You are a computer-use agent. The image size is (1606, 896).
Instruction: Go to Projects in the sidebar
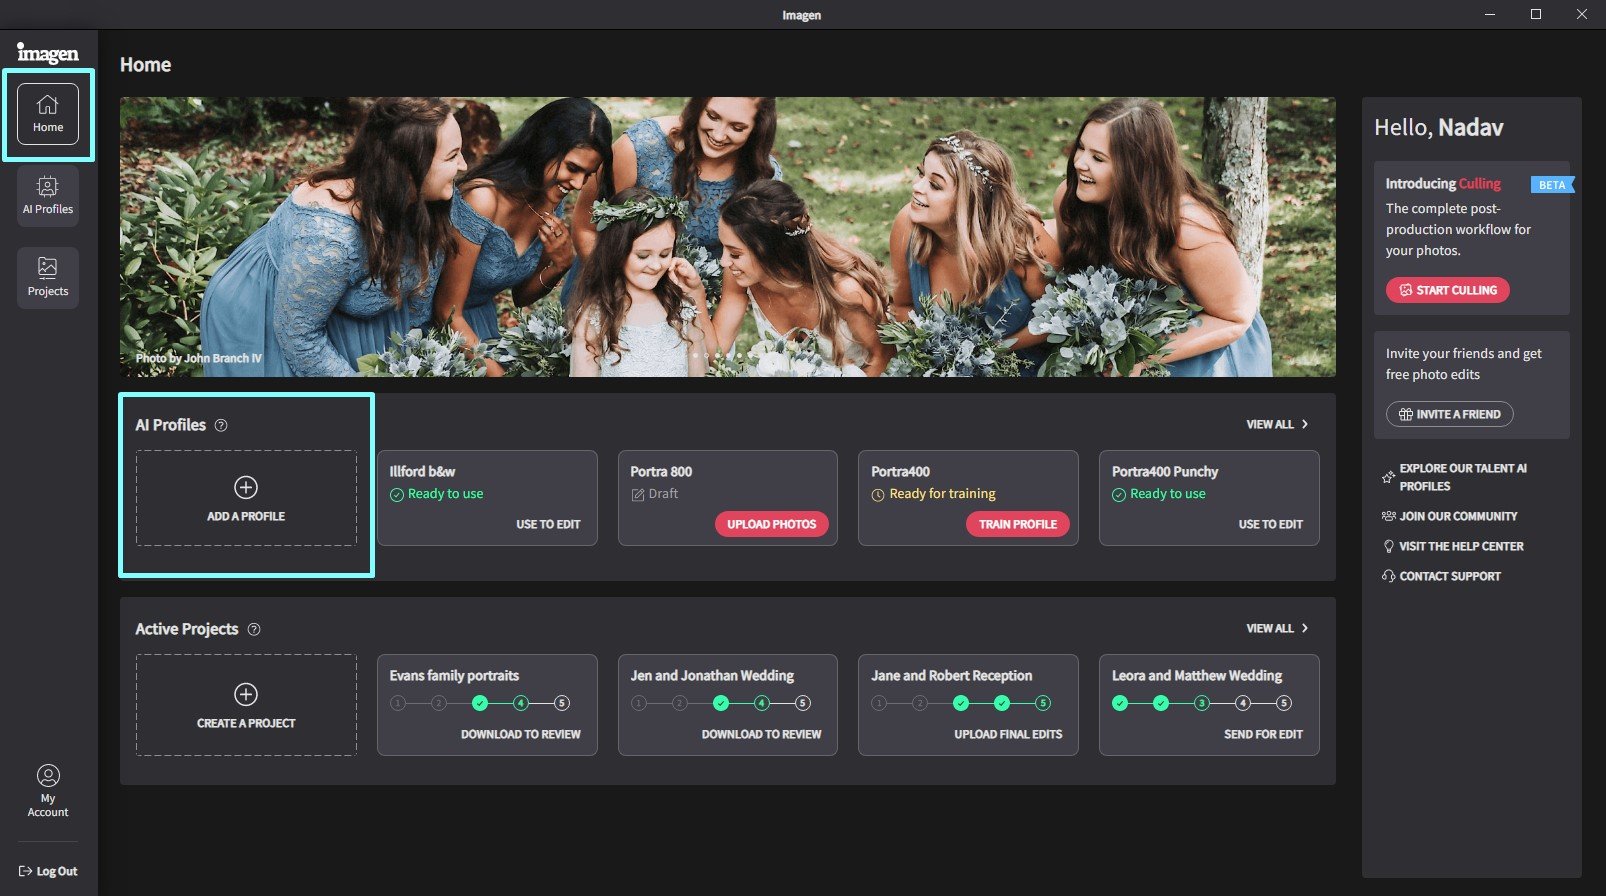click(x=48, y=277)
